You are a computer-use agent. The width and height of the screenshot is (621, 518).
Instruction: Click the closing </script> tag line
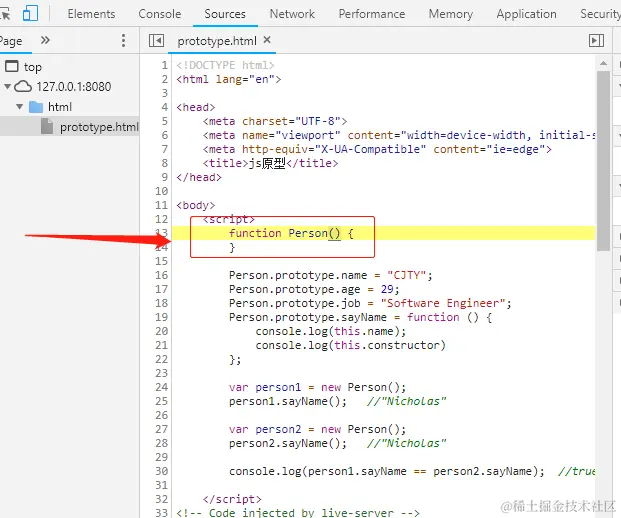click(x=232, y=499)
